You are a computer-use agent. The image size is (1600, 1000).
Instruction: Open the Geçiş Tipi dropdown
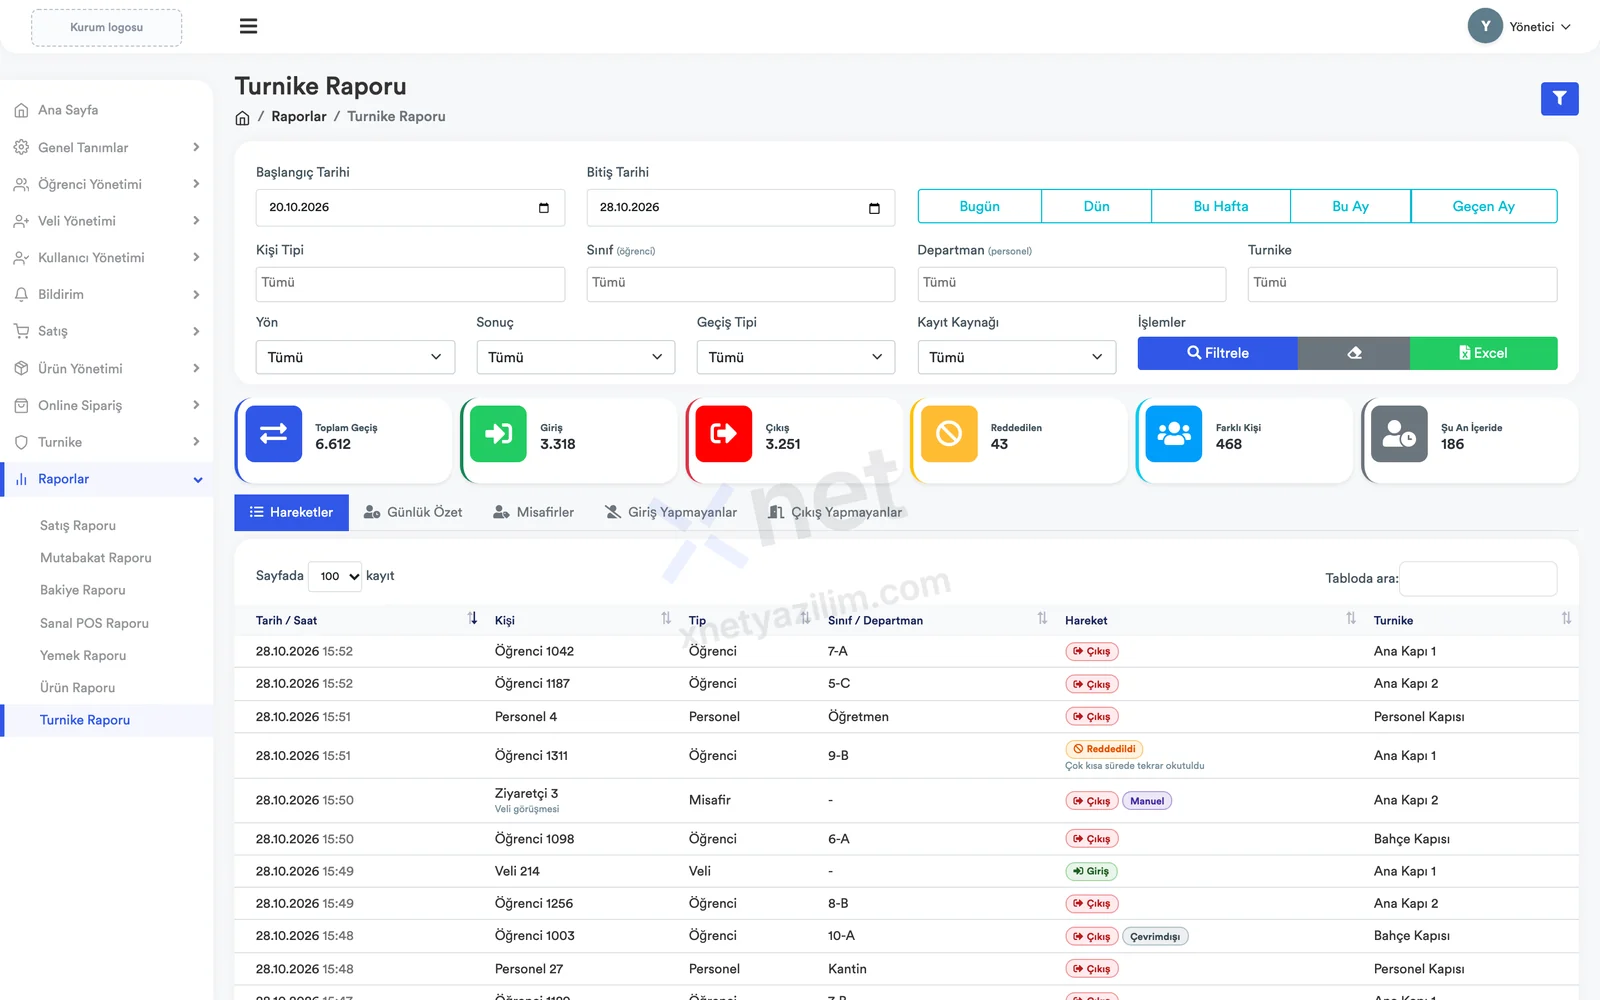[796, 357]
